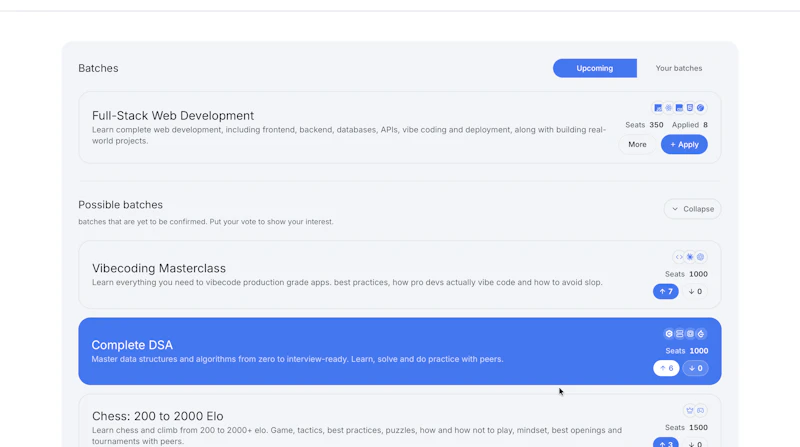Open the Chess: 200 to 2000 Elo title

click(158, 416)
